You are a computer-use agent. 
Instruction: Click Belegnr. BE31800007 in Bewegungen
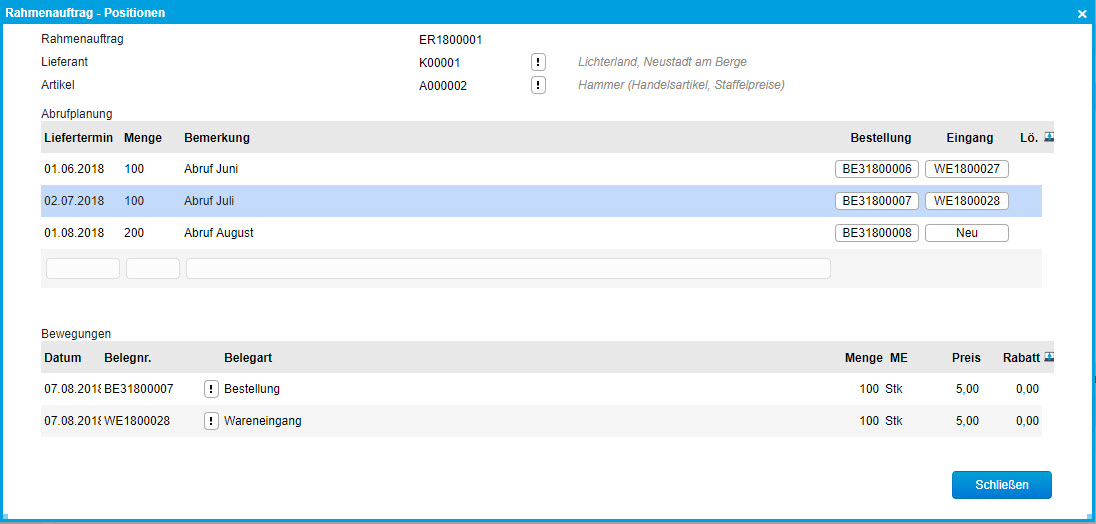pyautogui.click(x=139, y=389)
